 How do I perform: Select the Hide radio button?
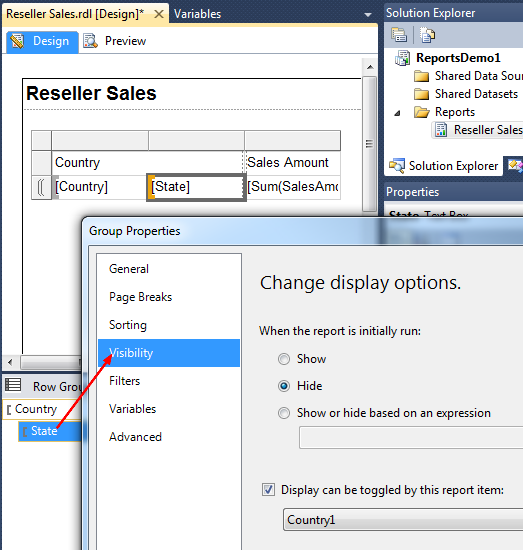[284, 386]
